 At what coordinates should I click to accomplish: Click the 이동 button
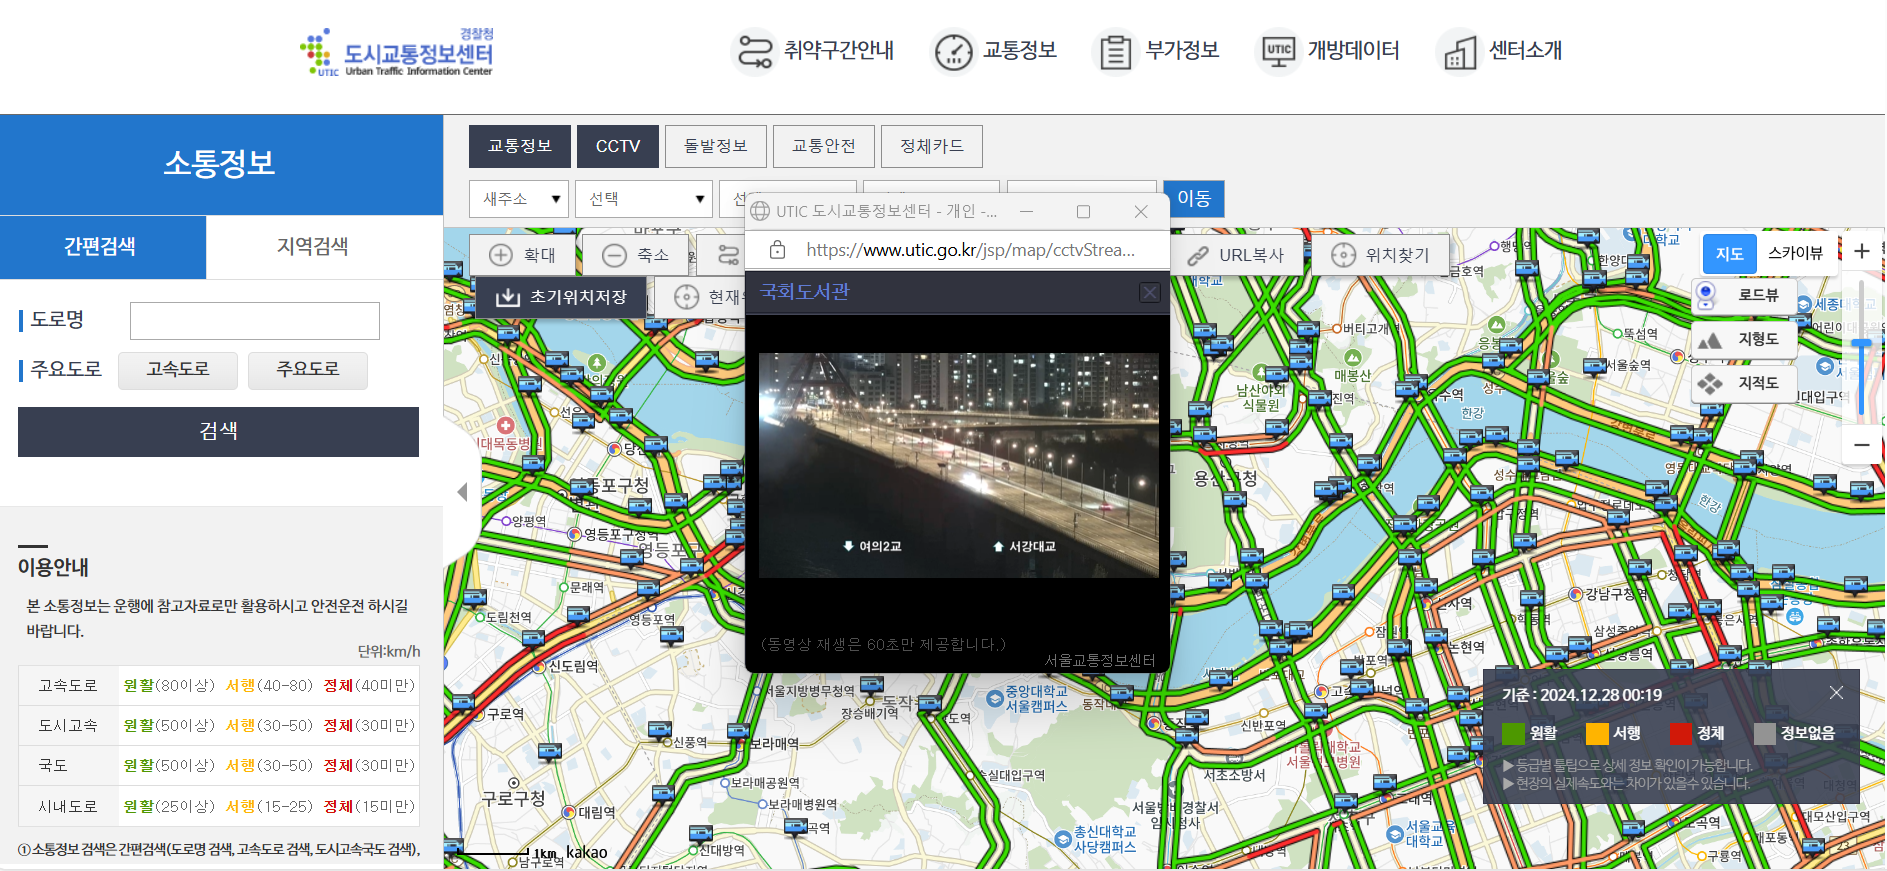coord(1194,198)
